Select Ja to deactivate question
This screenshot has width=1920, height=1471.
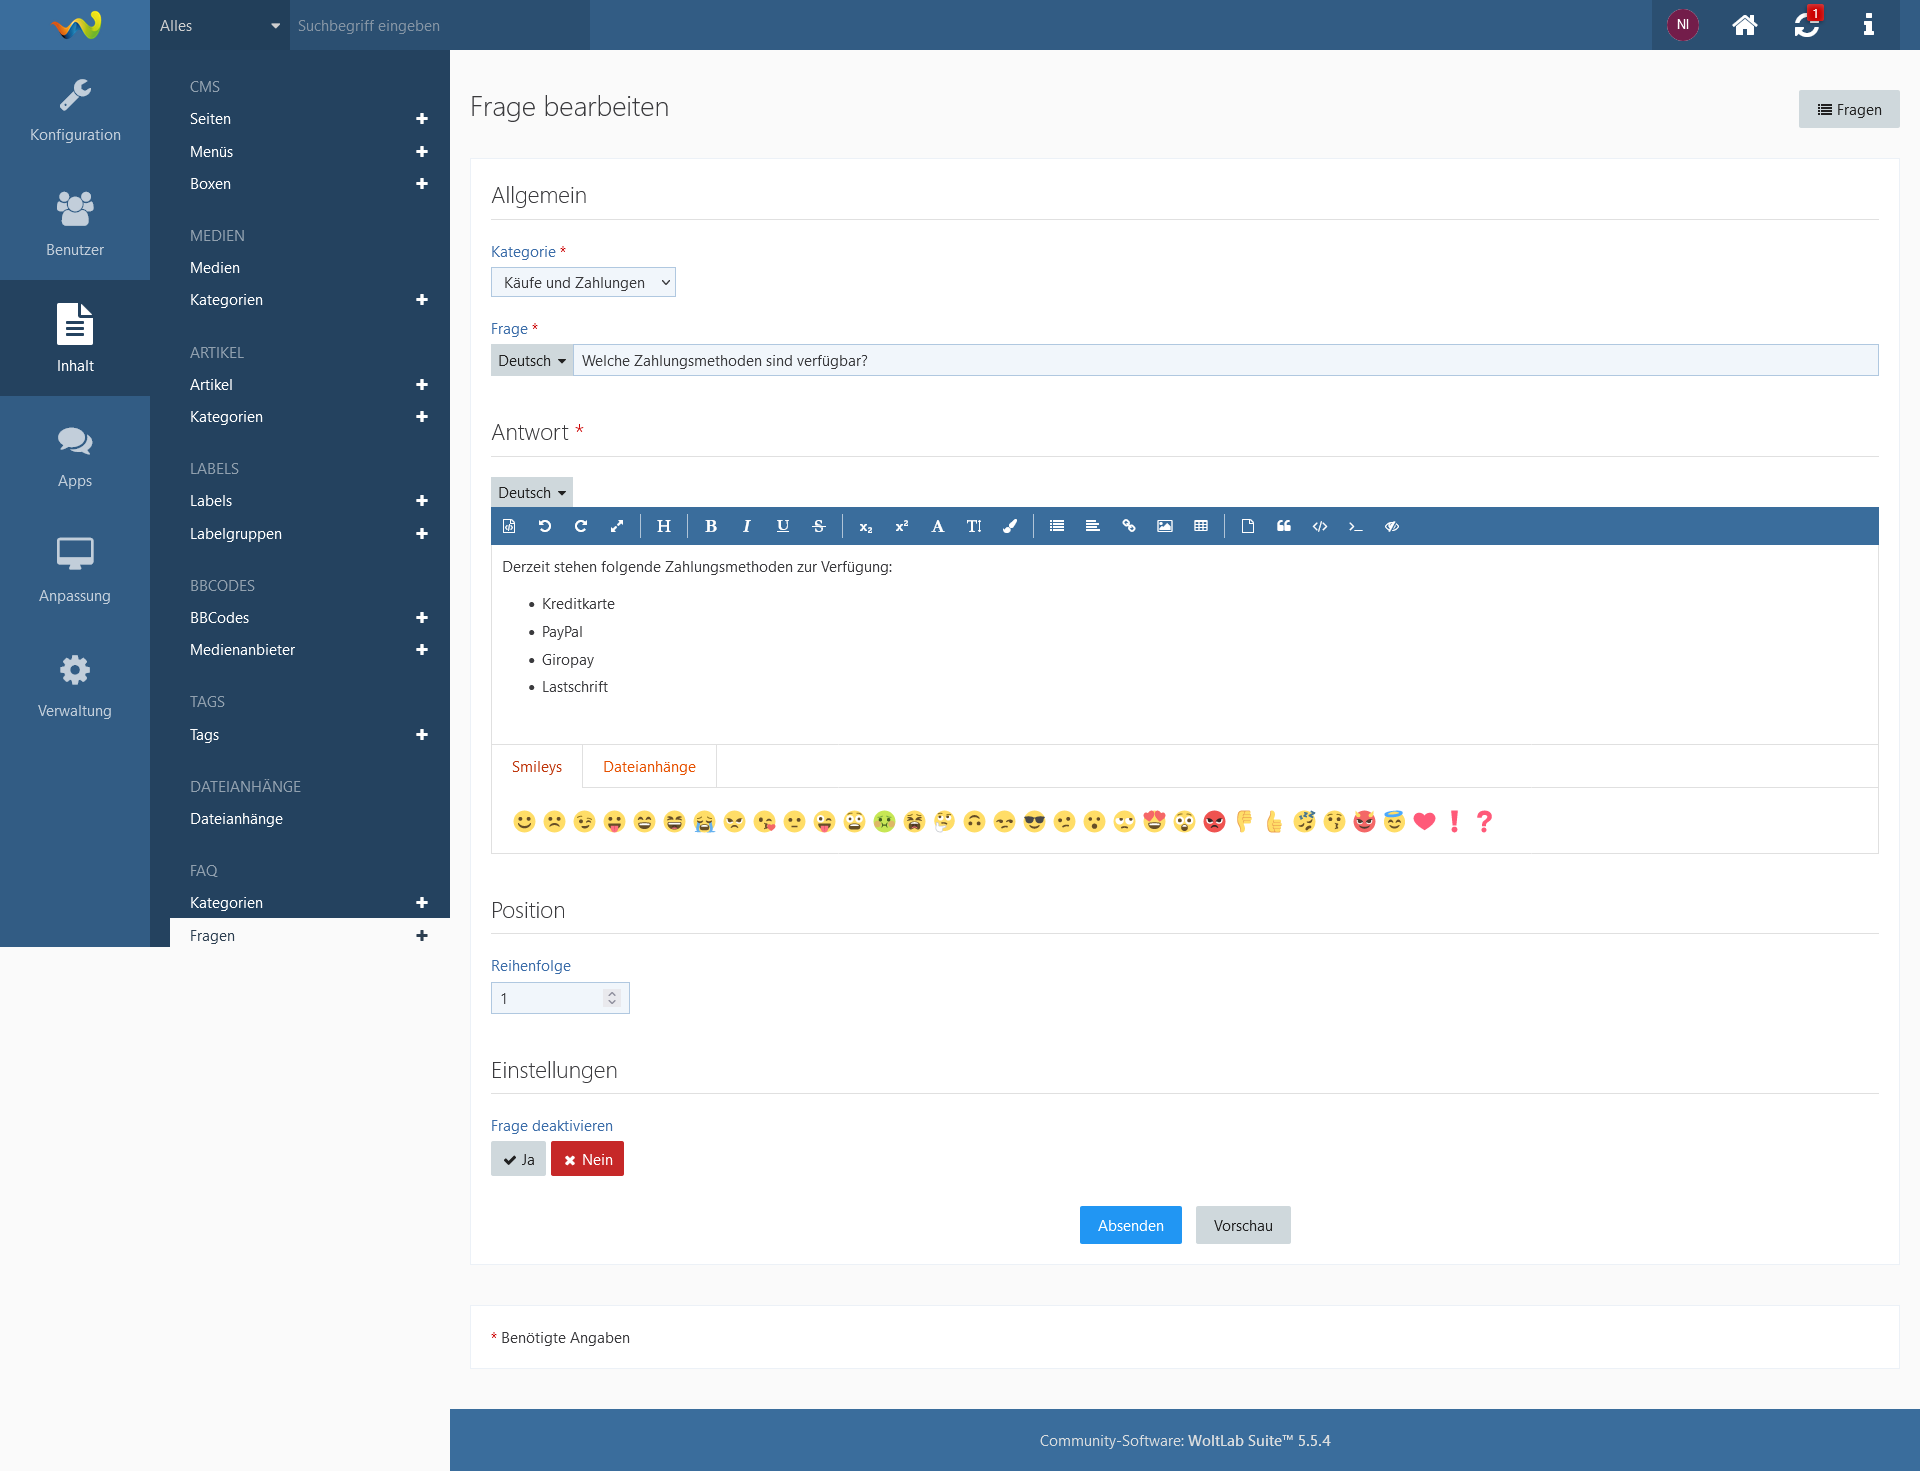(518, 1159)
